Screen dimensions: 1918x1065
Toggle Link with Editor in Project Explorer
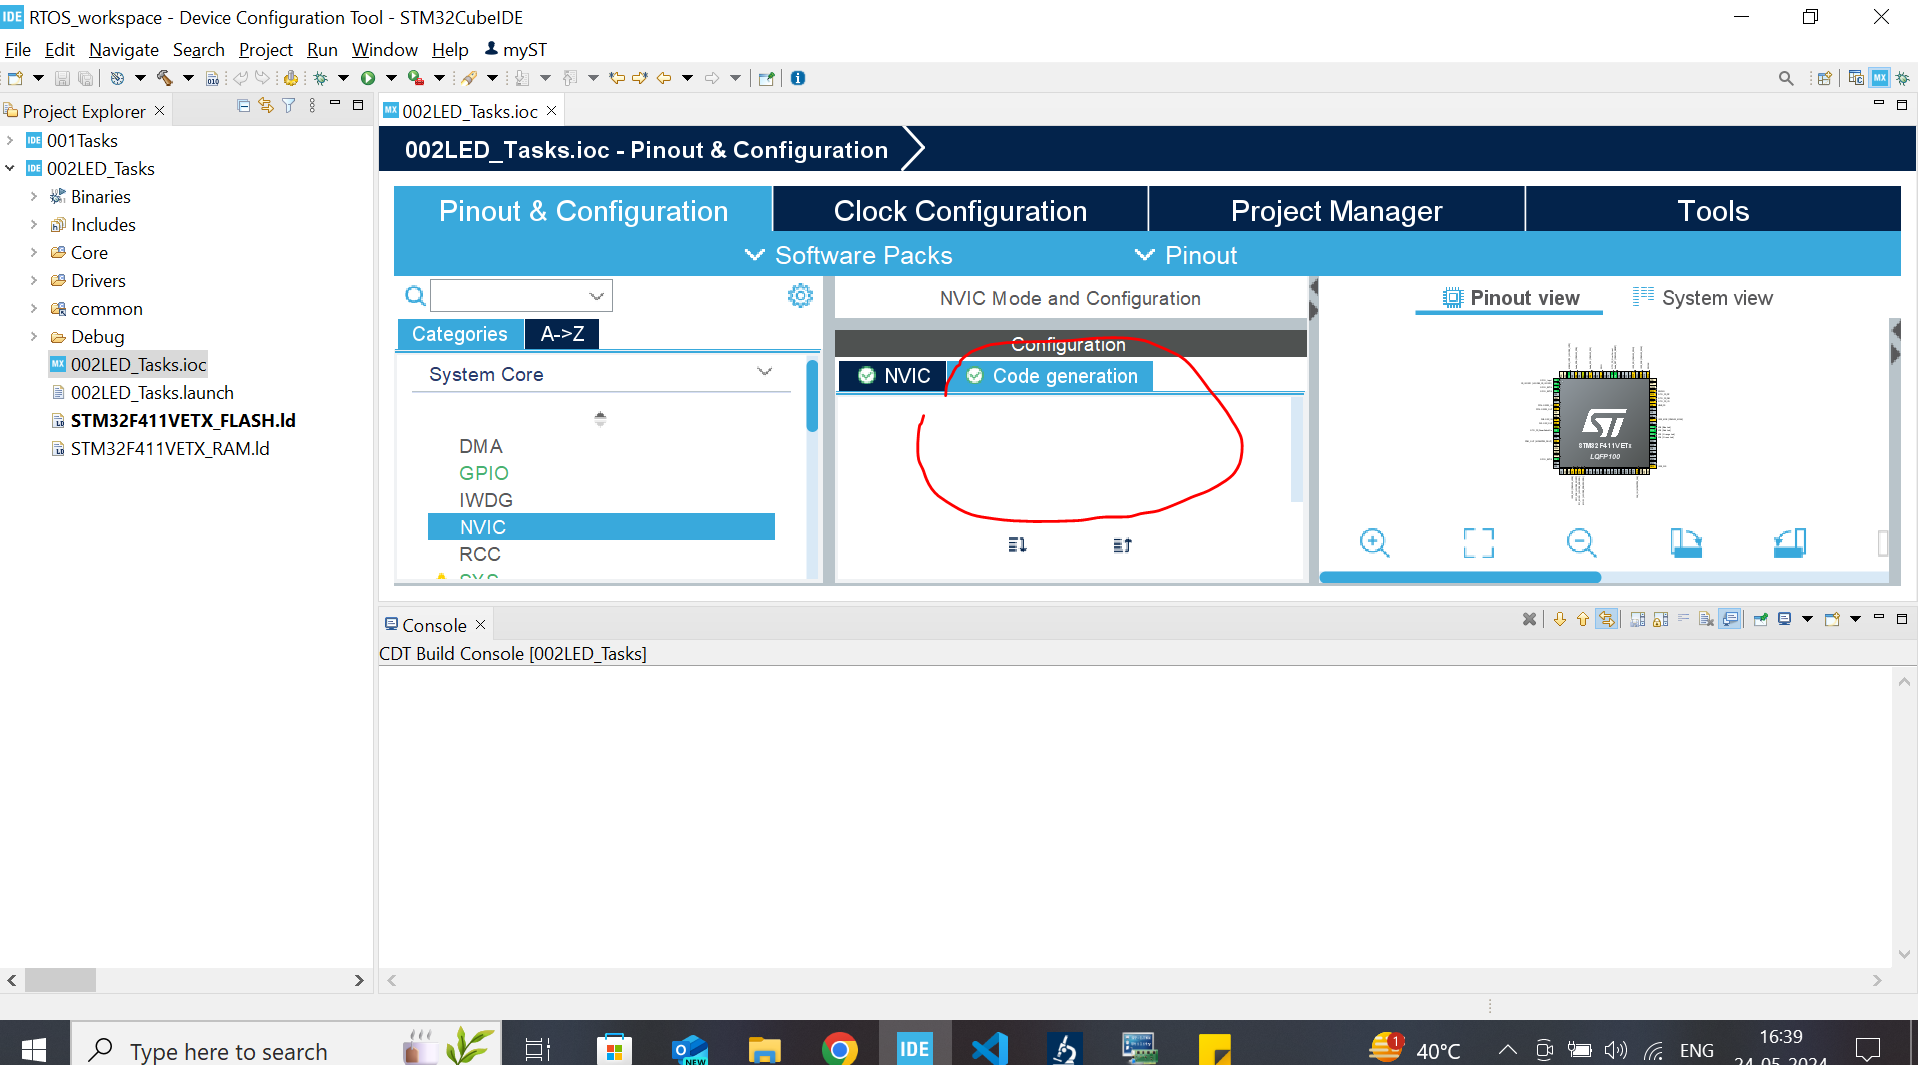266,105
